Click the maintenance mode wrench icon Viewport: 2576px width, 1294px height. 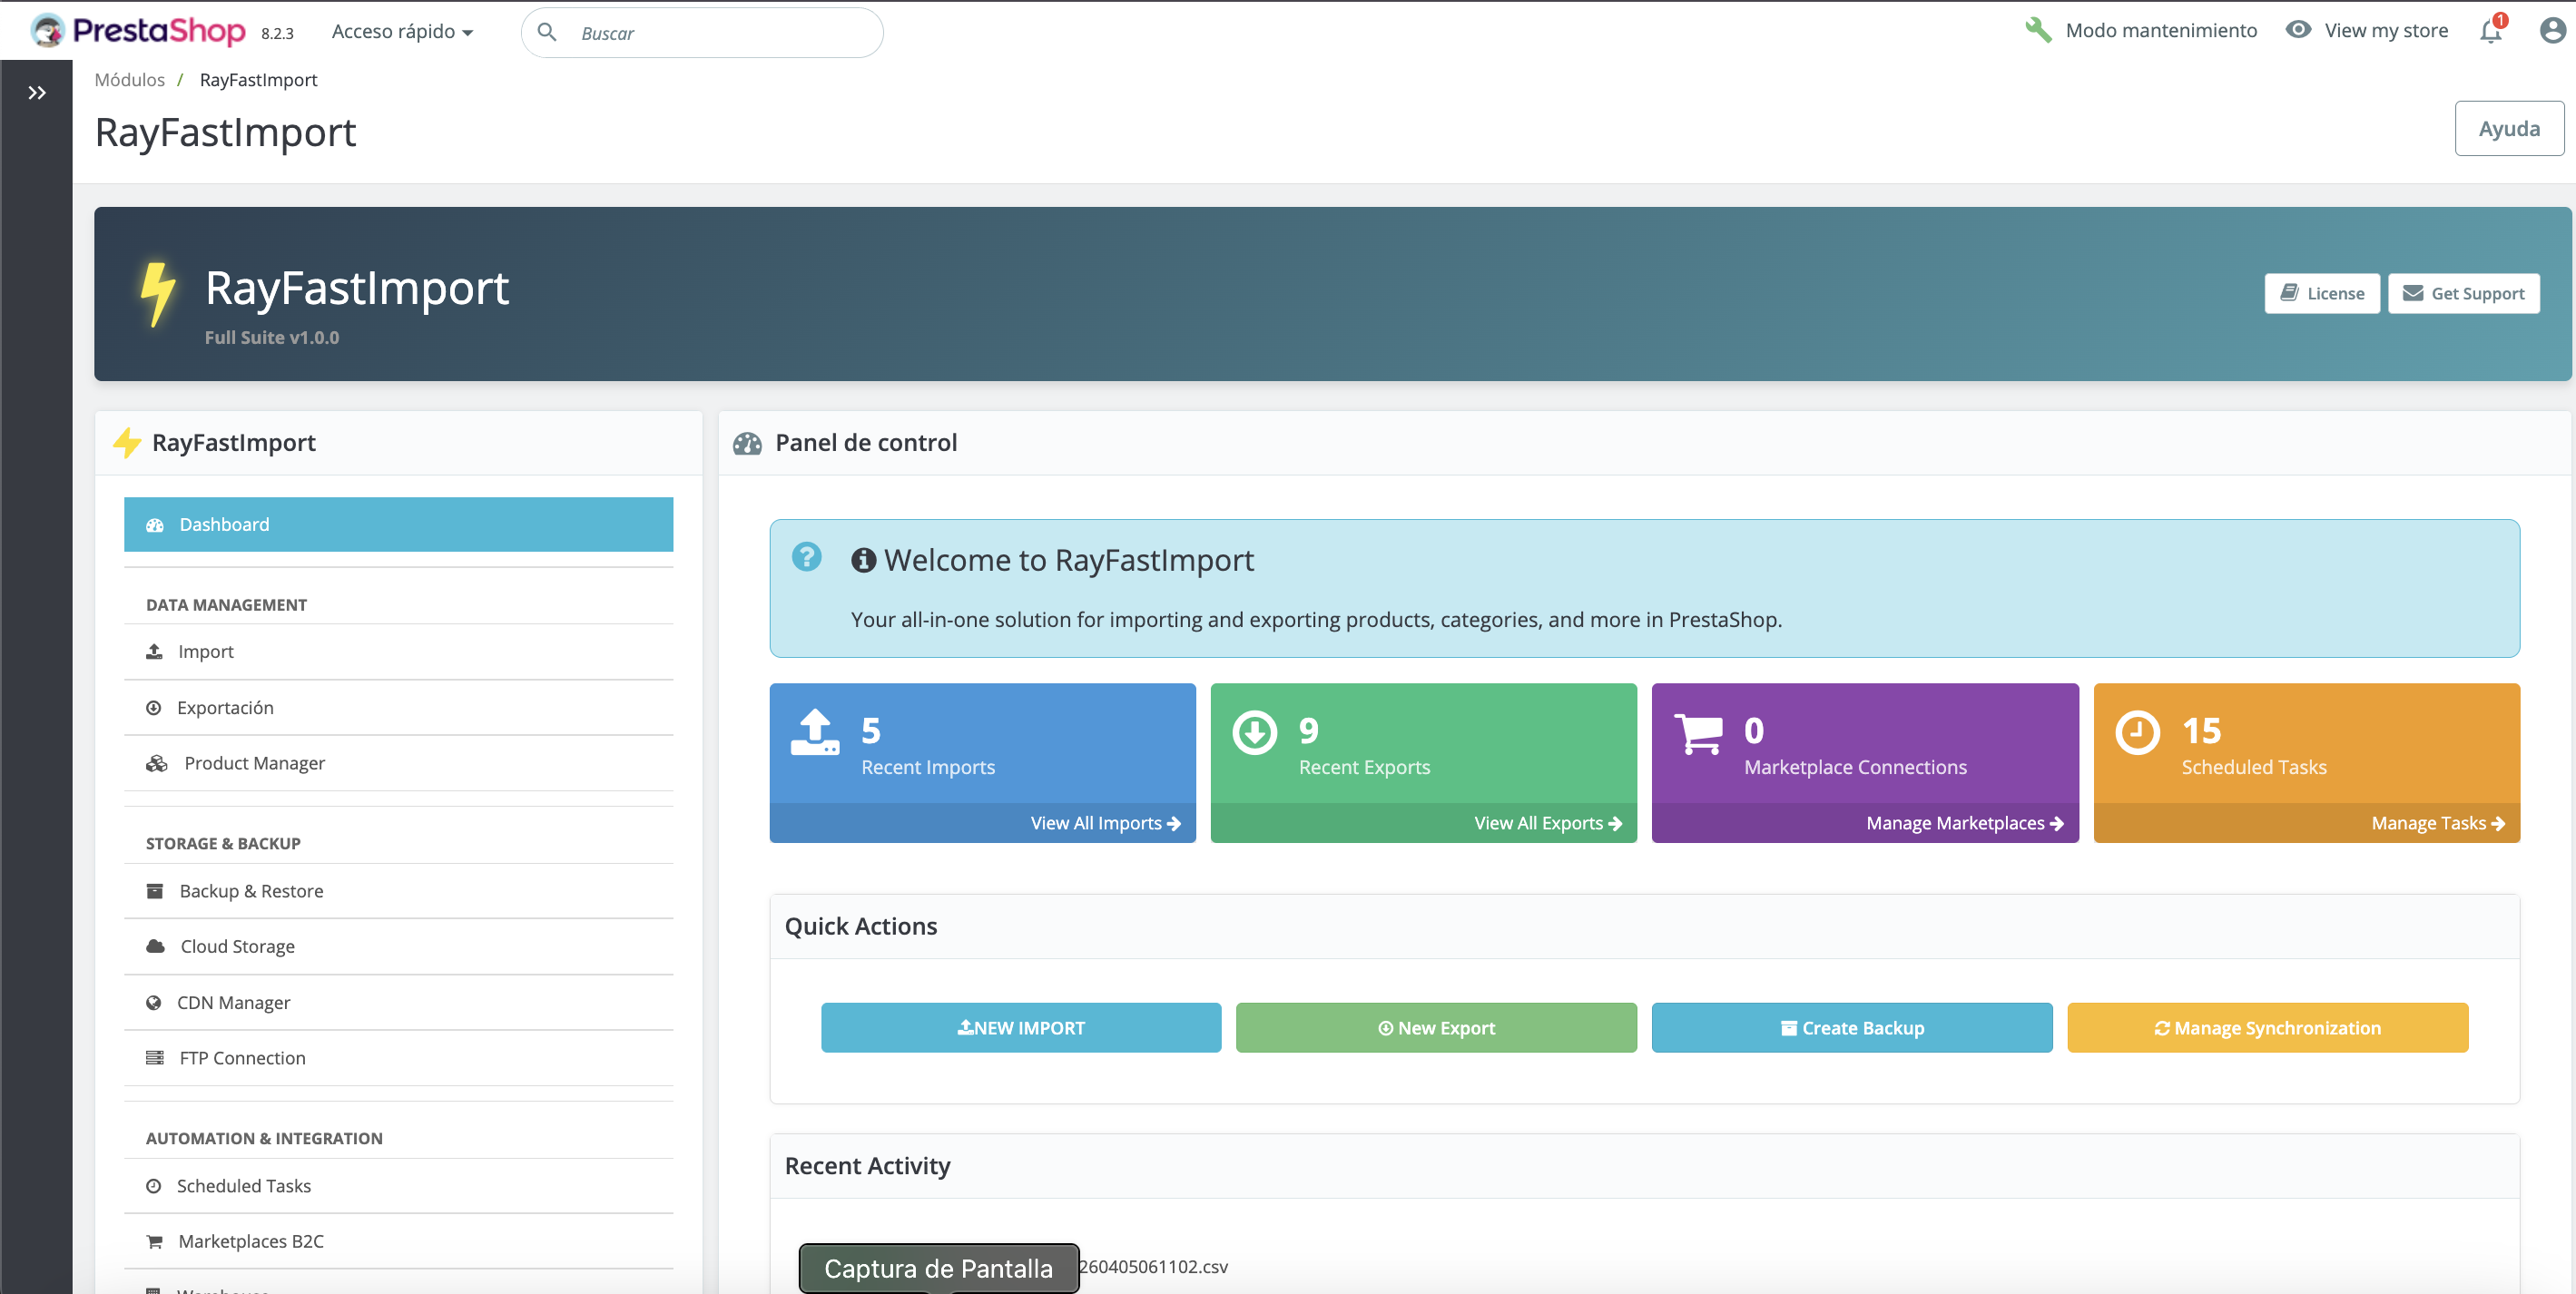[x=2037, y=30]
